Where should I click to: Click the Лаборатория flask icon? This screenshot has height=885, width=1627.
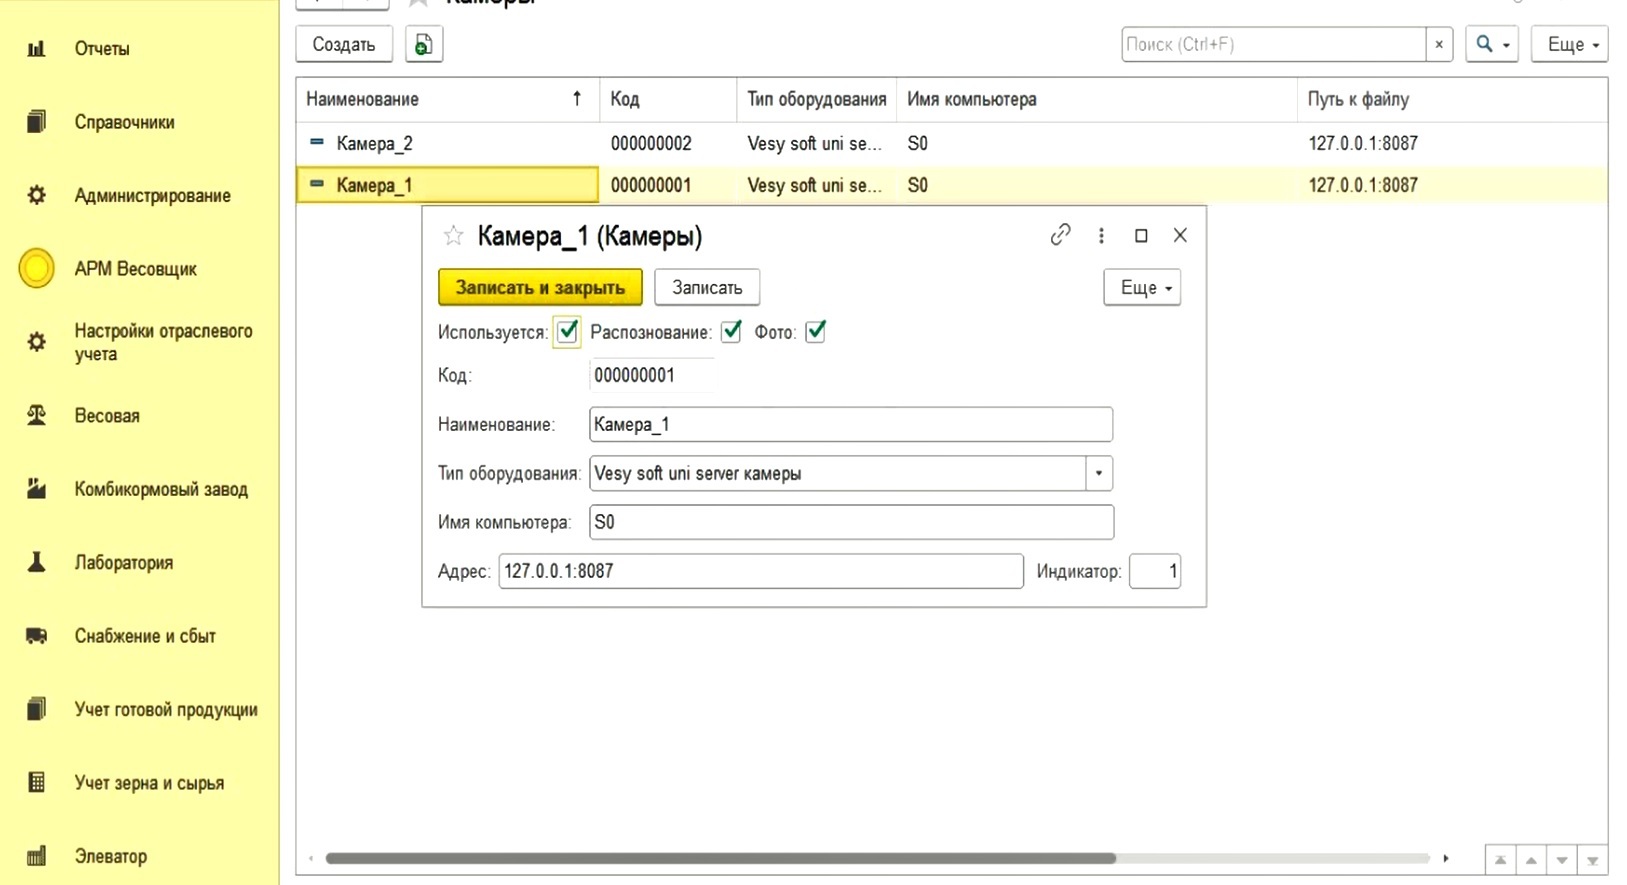point(36,562)
